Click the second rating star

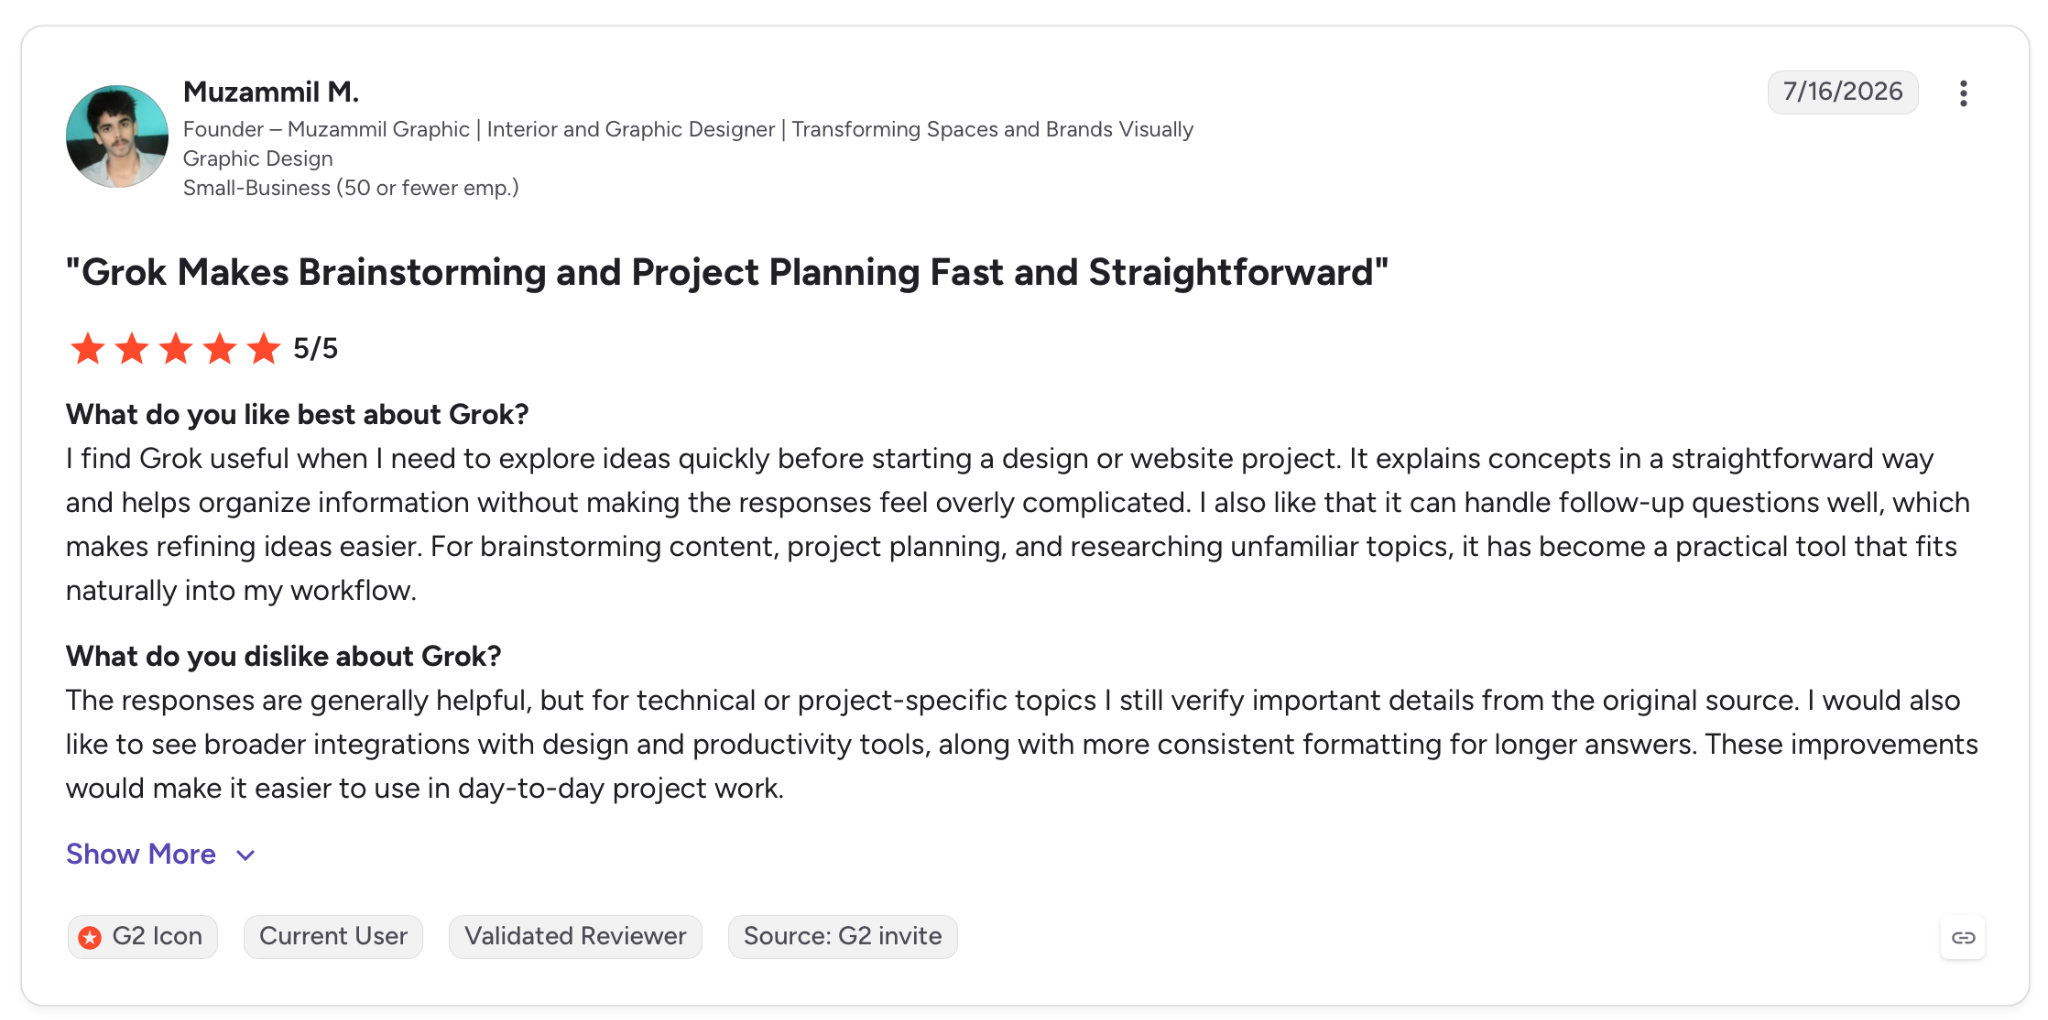click(132, 349)
